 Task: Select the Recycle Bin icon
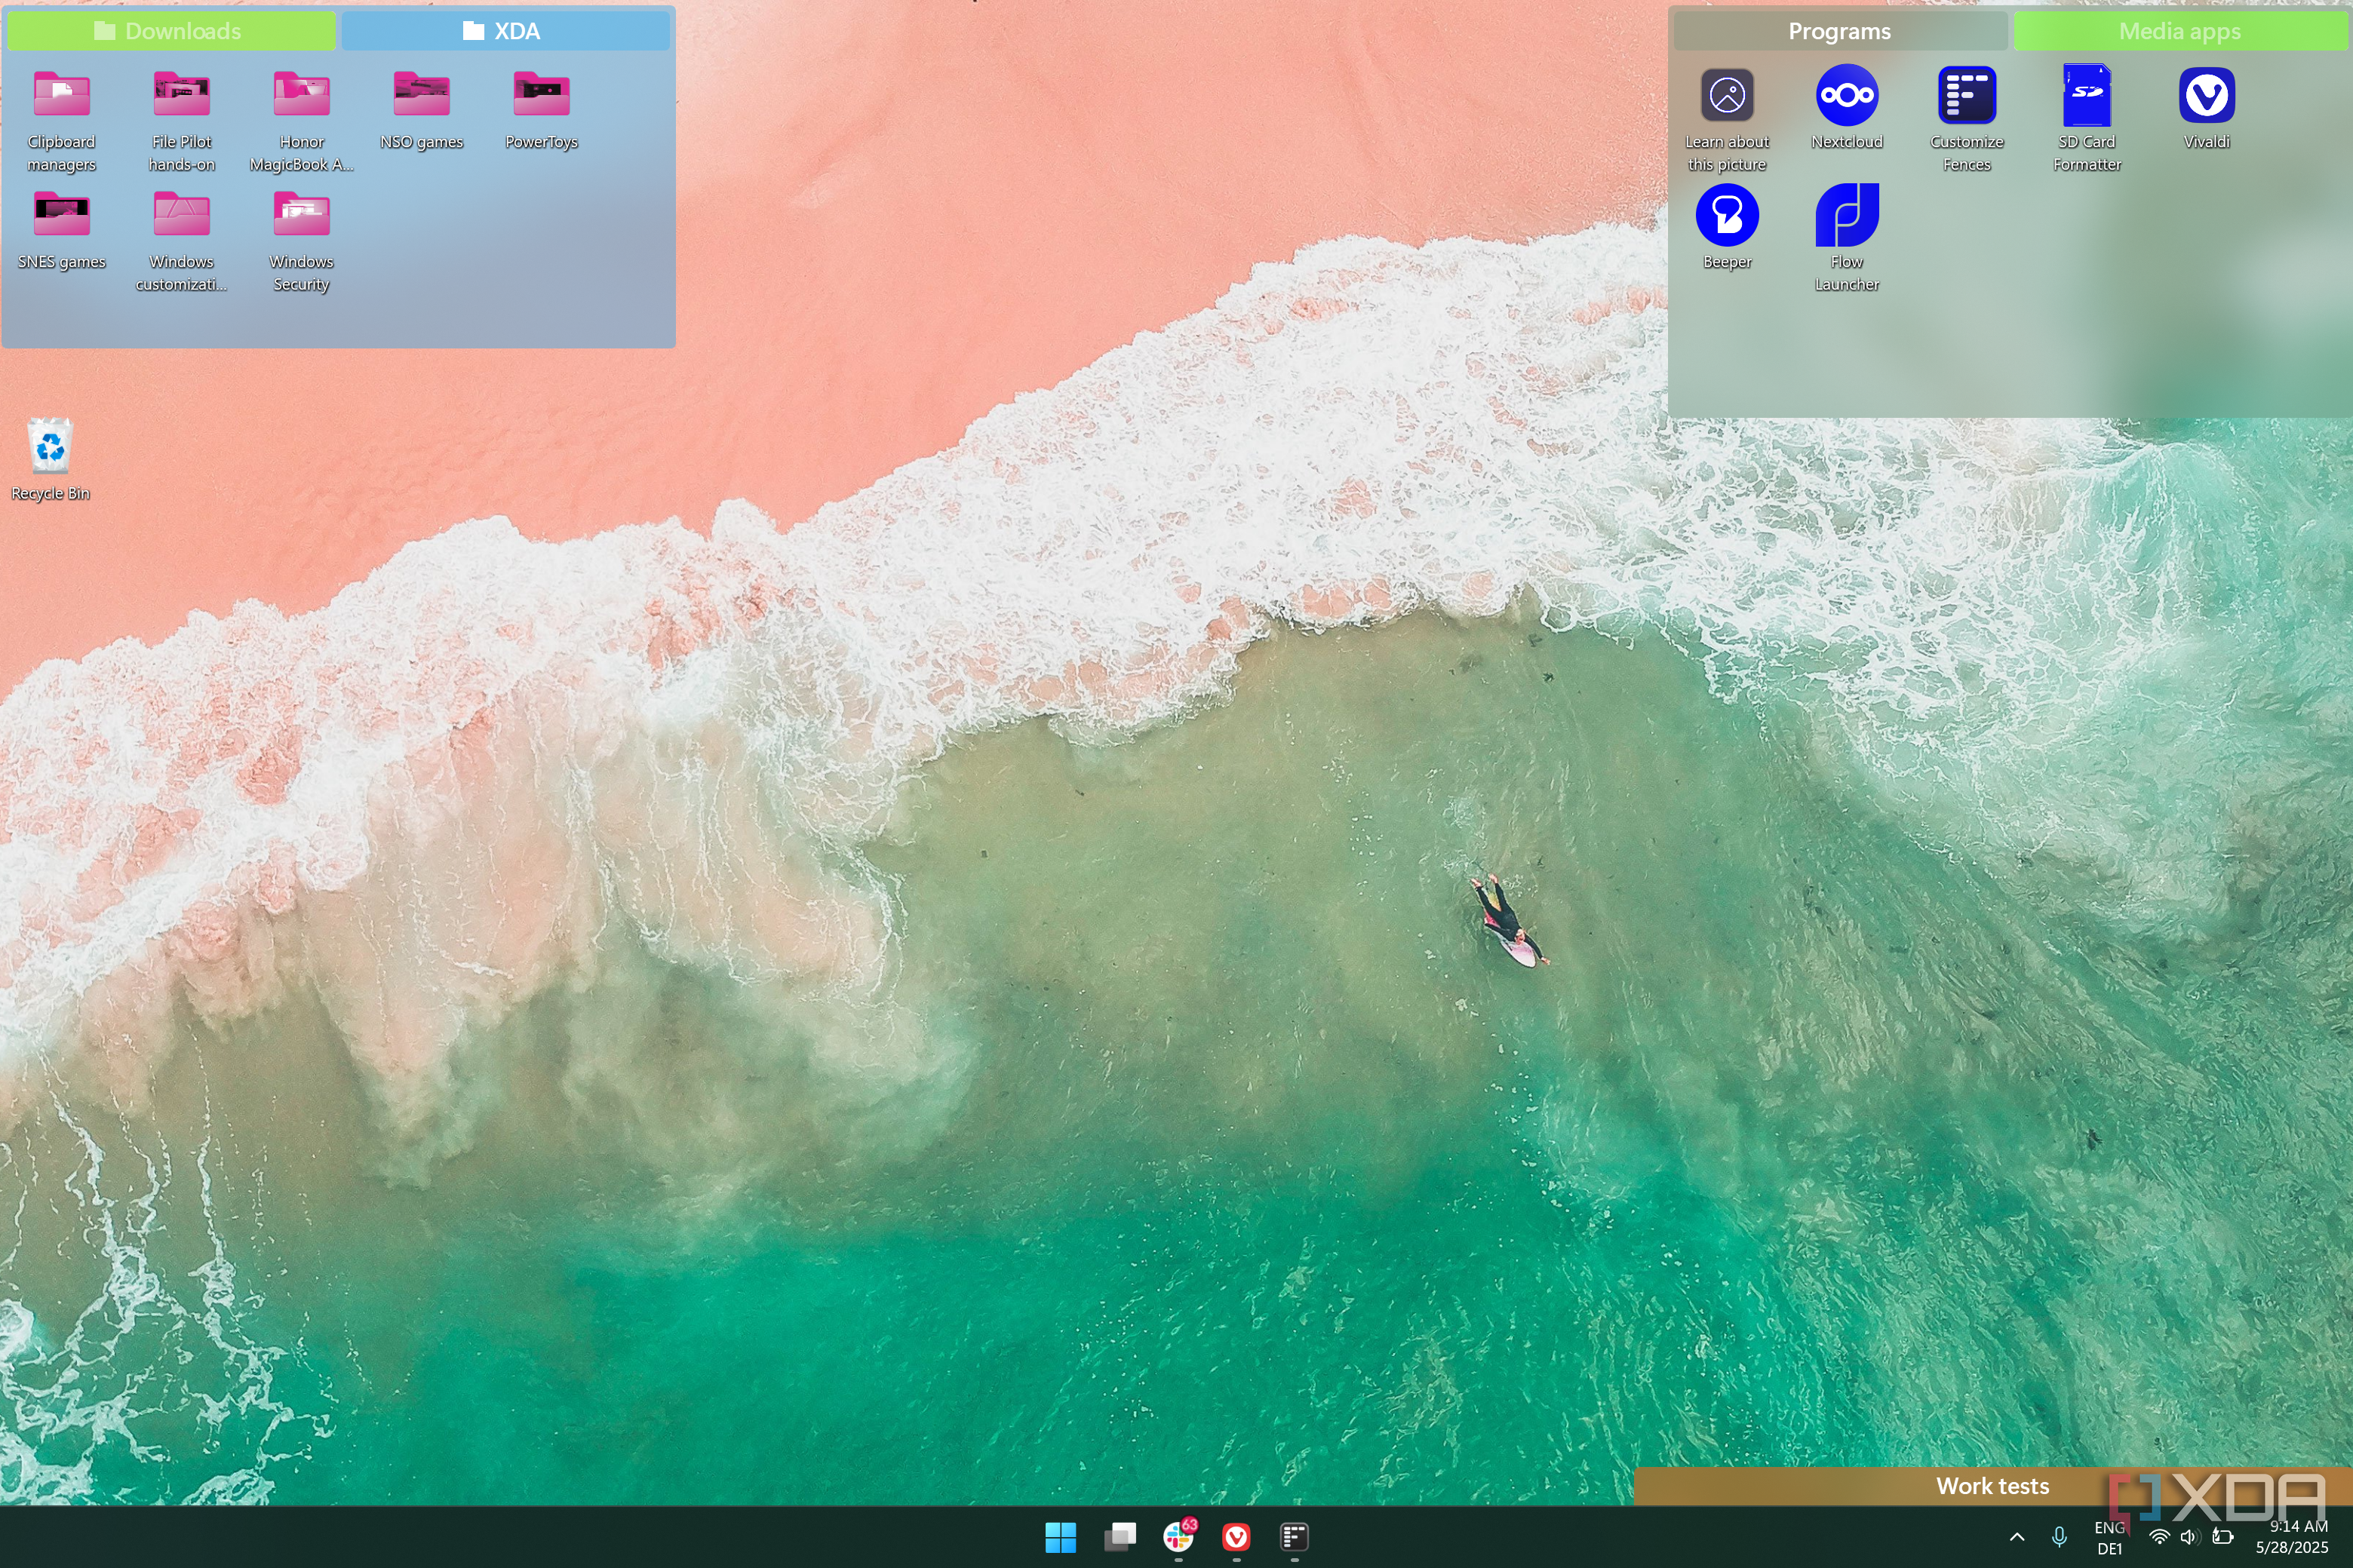coord(50,459)
